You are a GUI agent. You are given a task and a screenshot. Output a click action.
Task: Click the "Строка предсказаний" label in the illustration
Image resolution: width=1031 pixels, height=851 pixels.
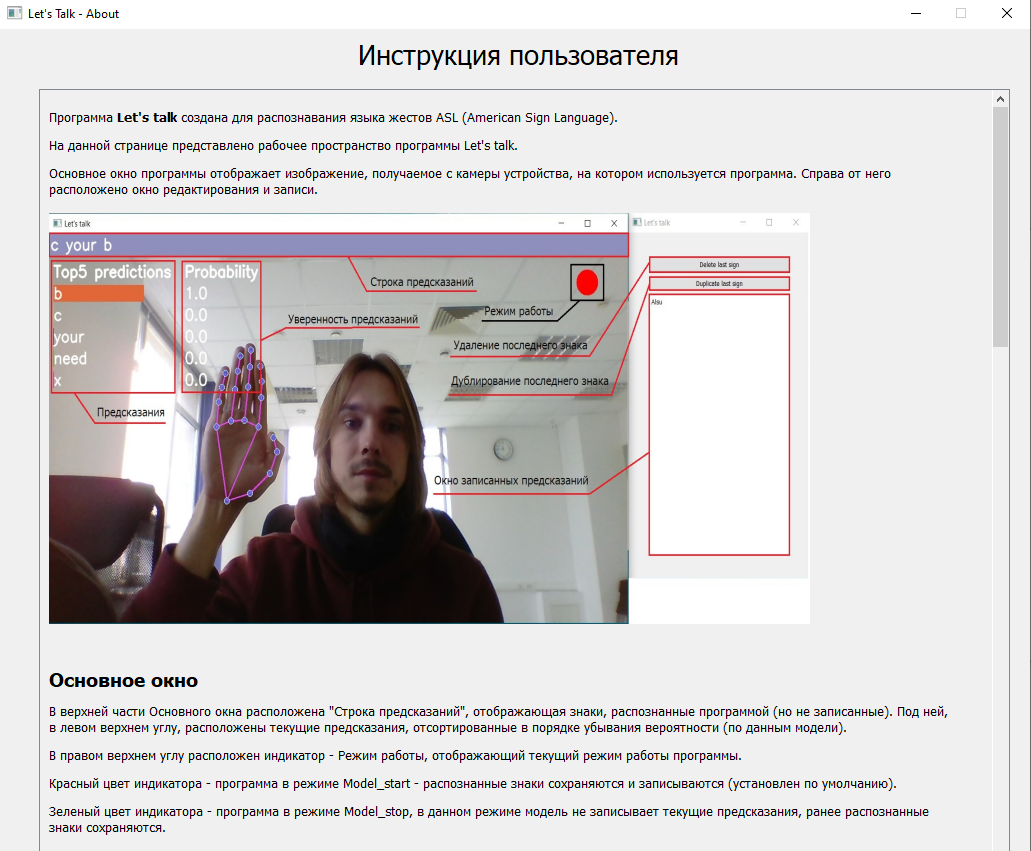421,282
